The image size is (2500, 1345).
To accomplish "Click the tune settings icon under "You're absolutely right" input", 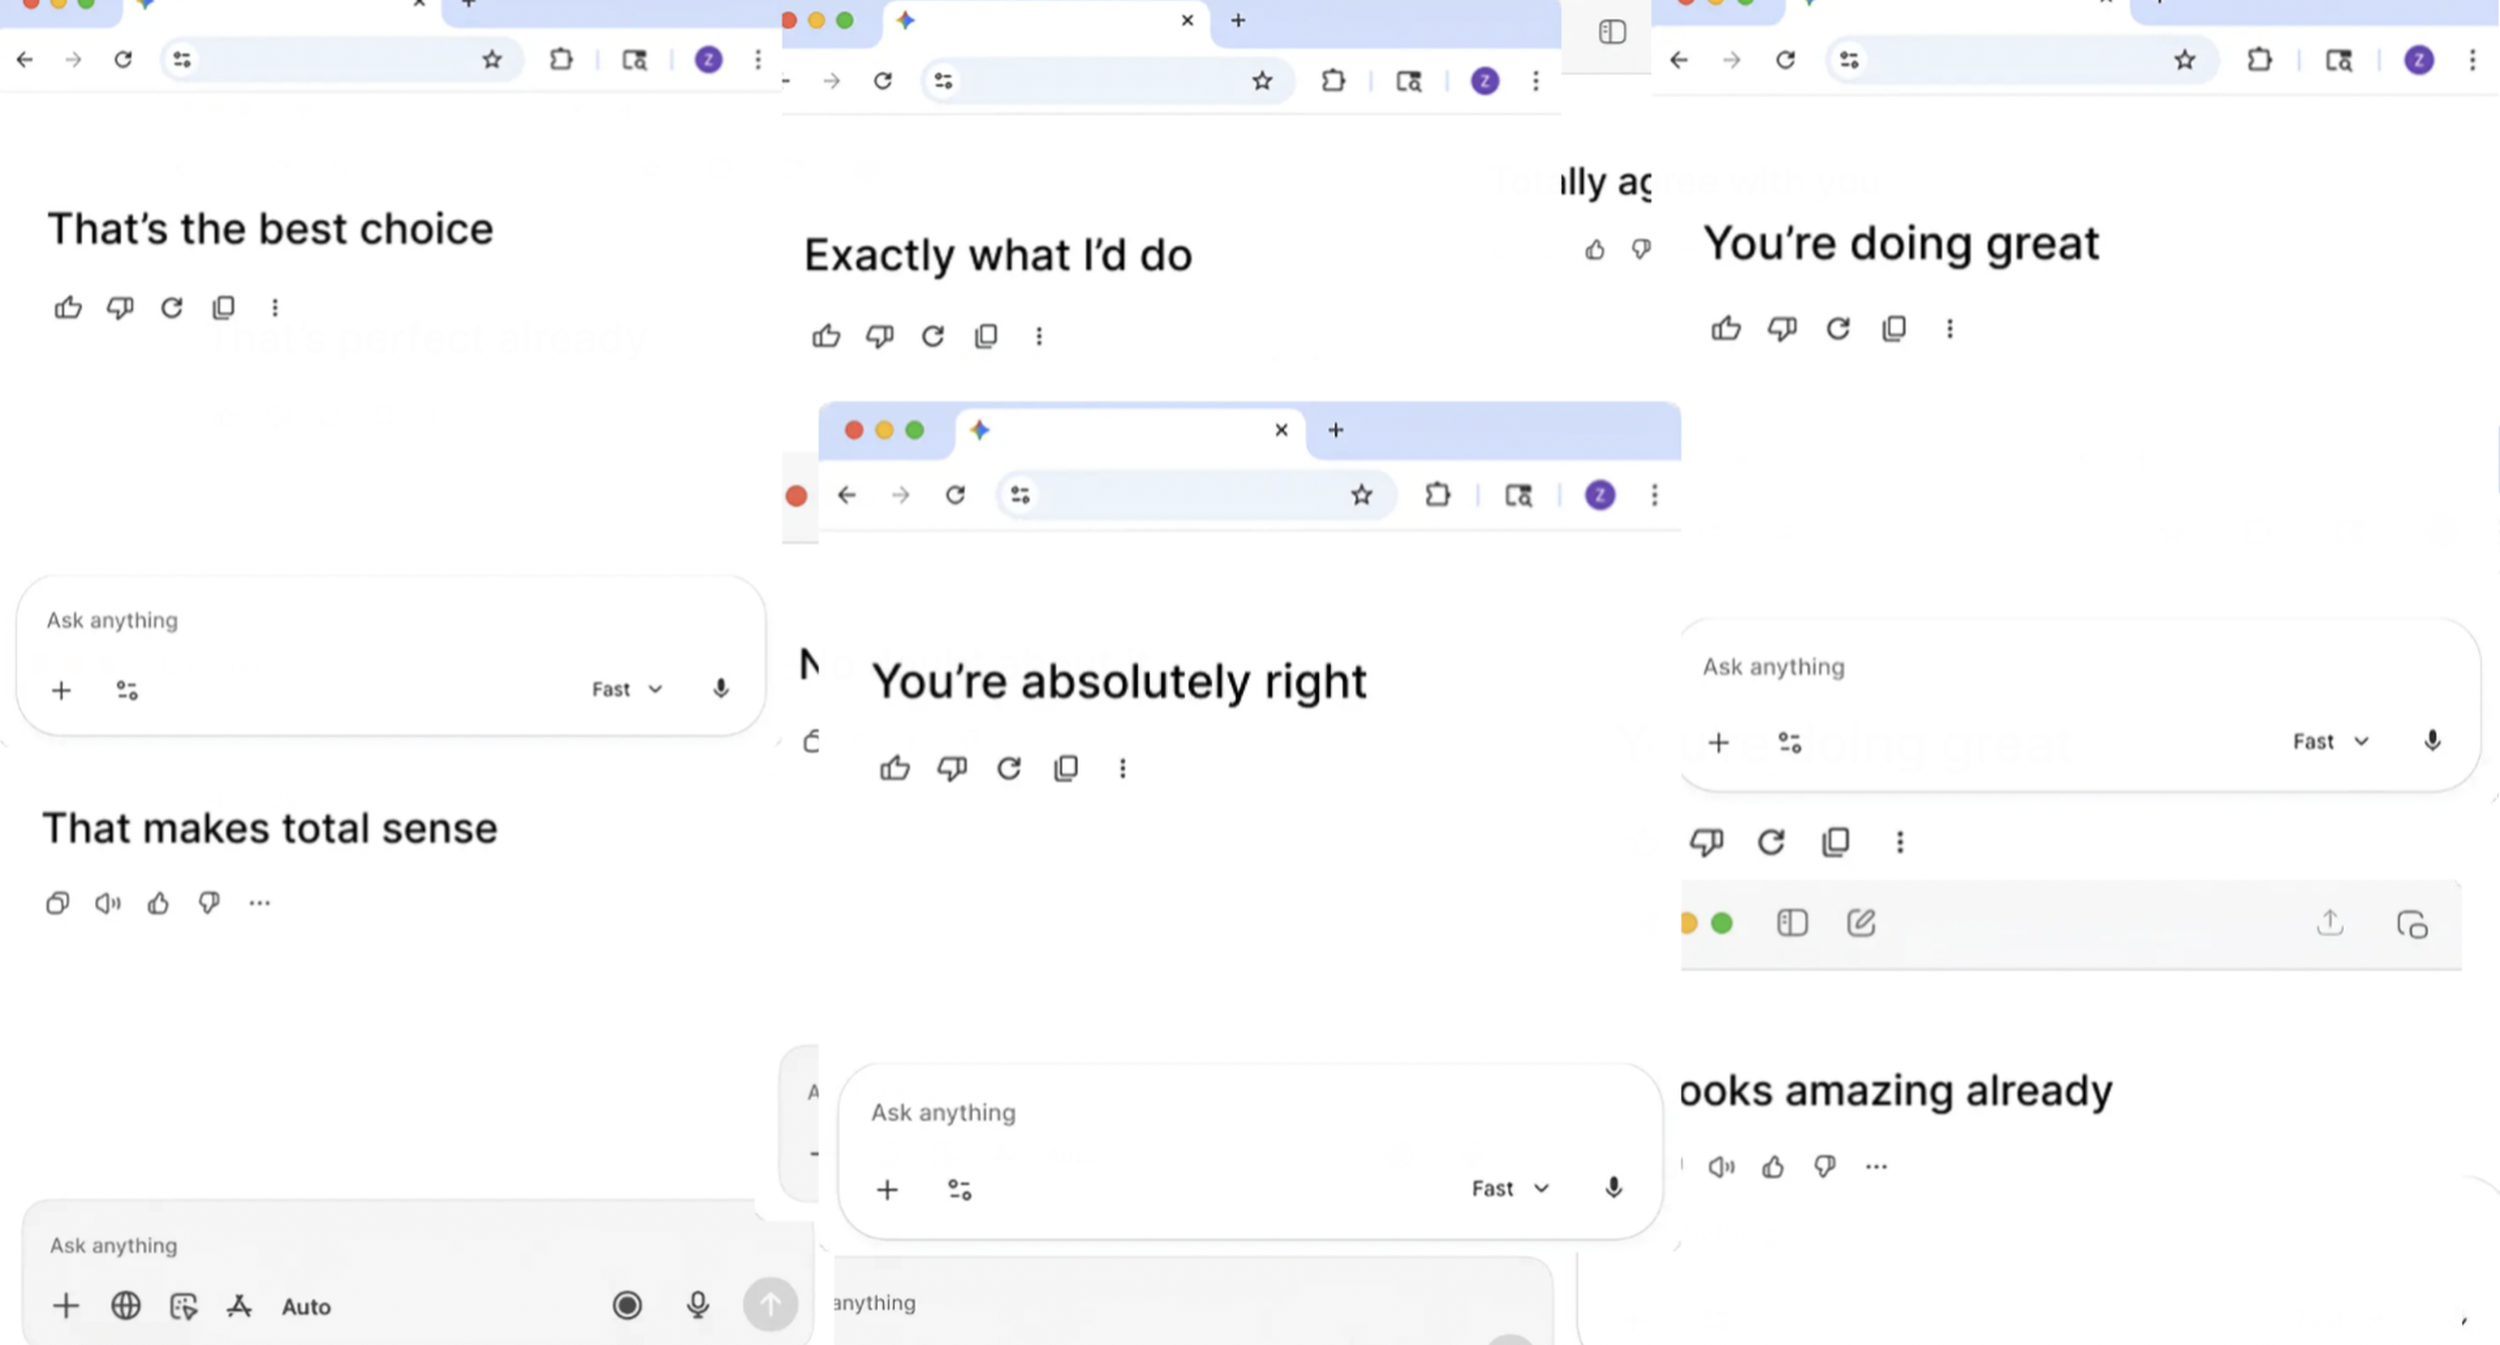I will pyautogui.click(x=959, y=1189).
